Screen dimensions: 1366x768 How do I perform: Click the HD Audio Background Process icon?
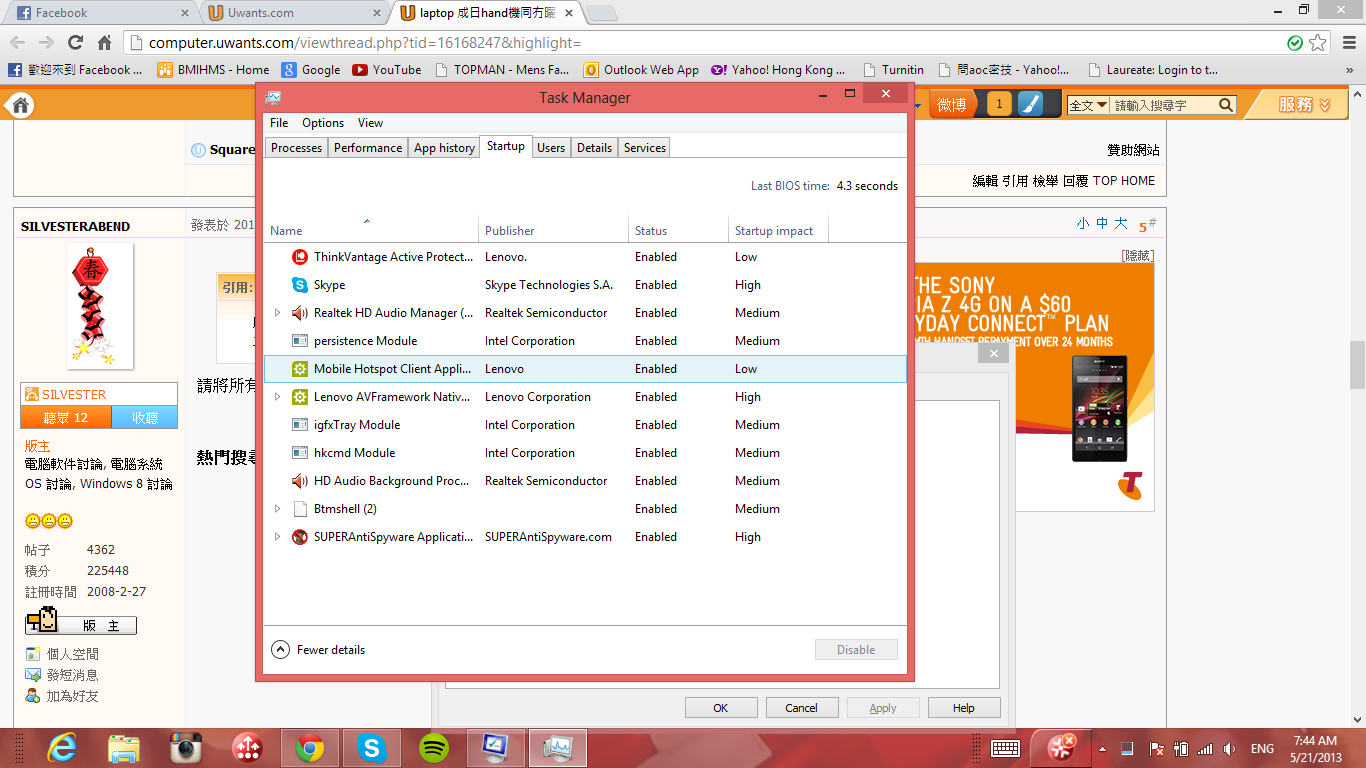pyautogui.click(x=299, y=481)
